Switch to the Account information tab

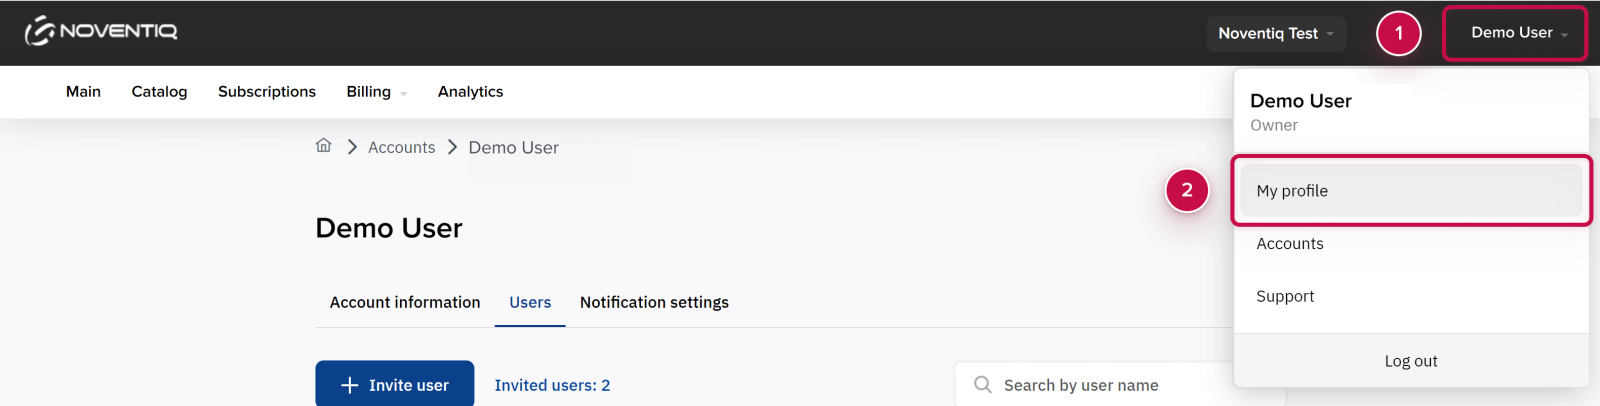405,302
